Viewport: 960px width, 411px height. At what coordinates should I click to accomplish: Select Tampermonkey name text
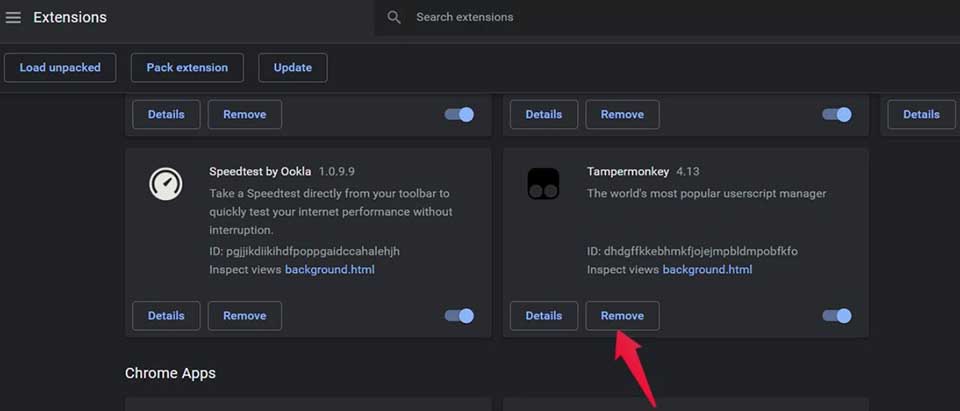tap(628, 172)
